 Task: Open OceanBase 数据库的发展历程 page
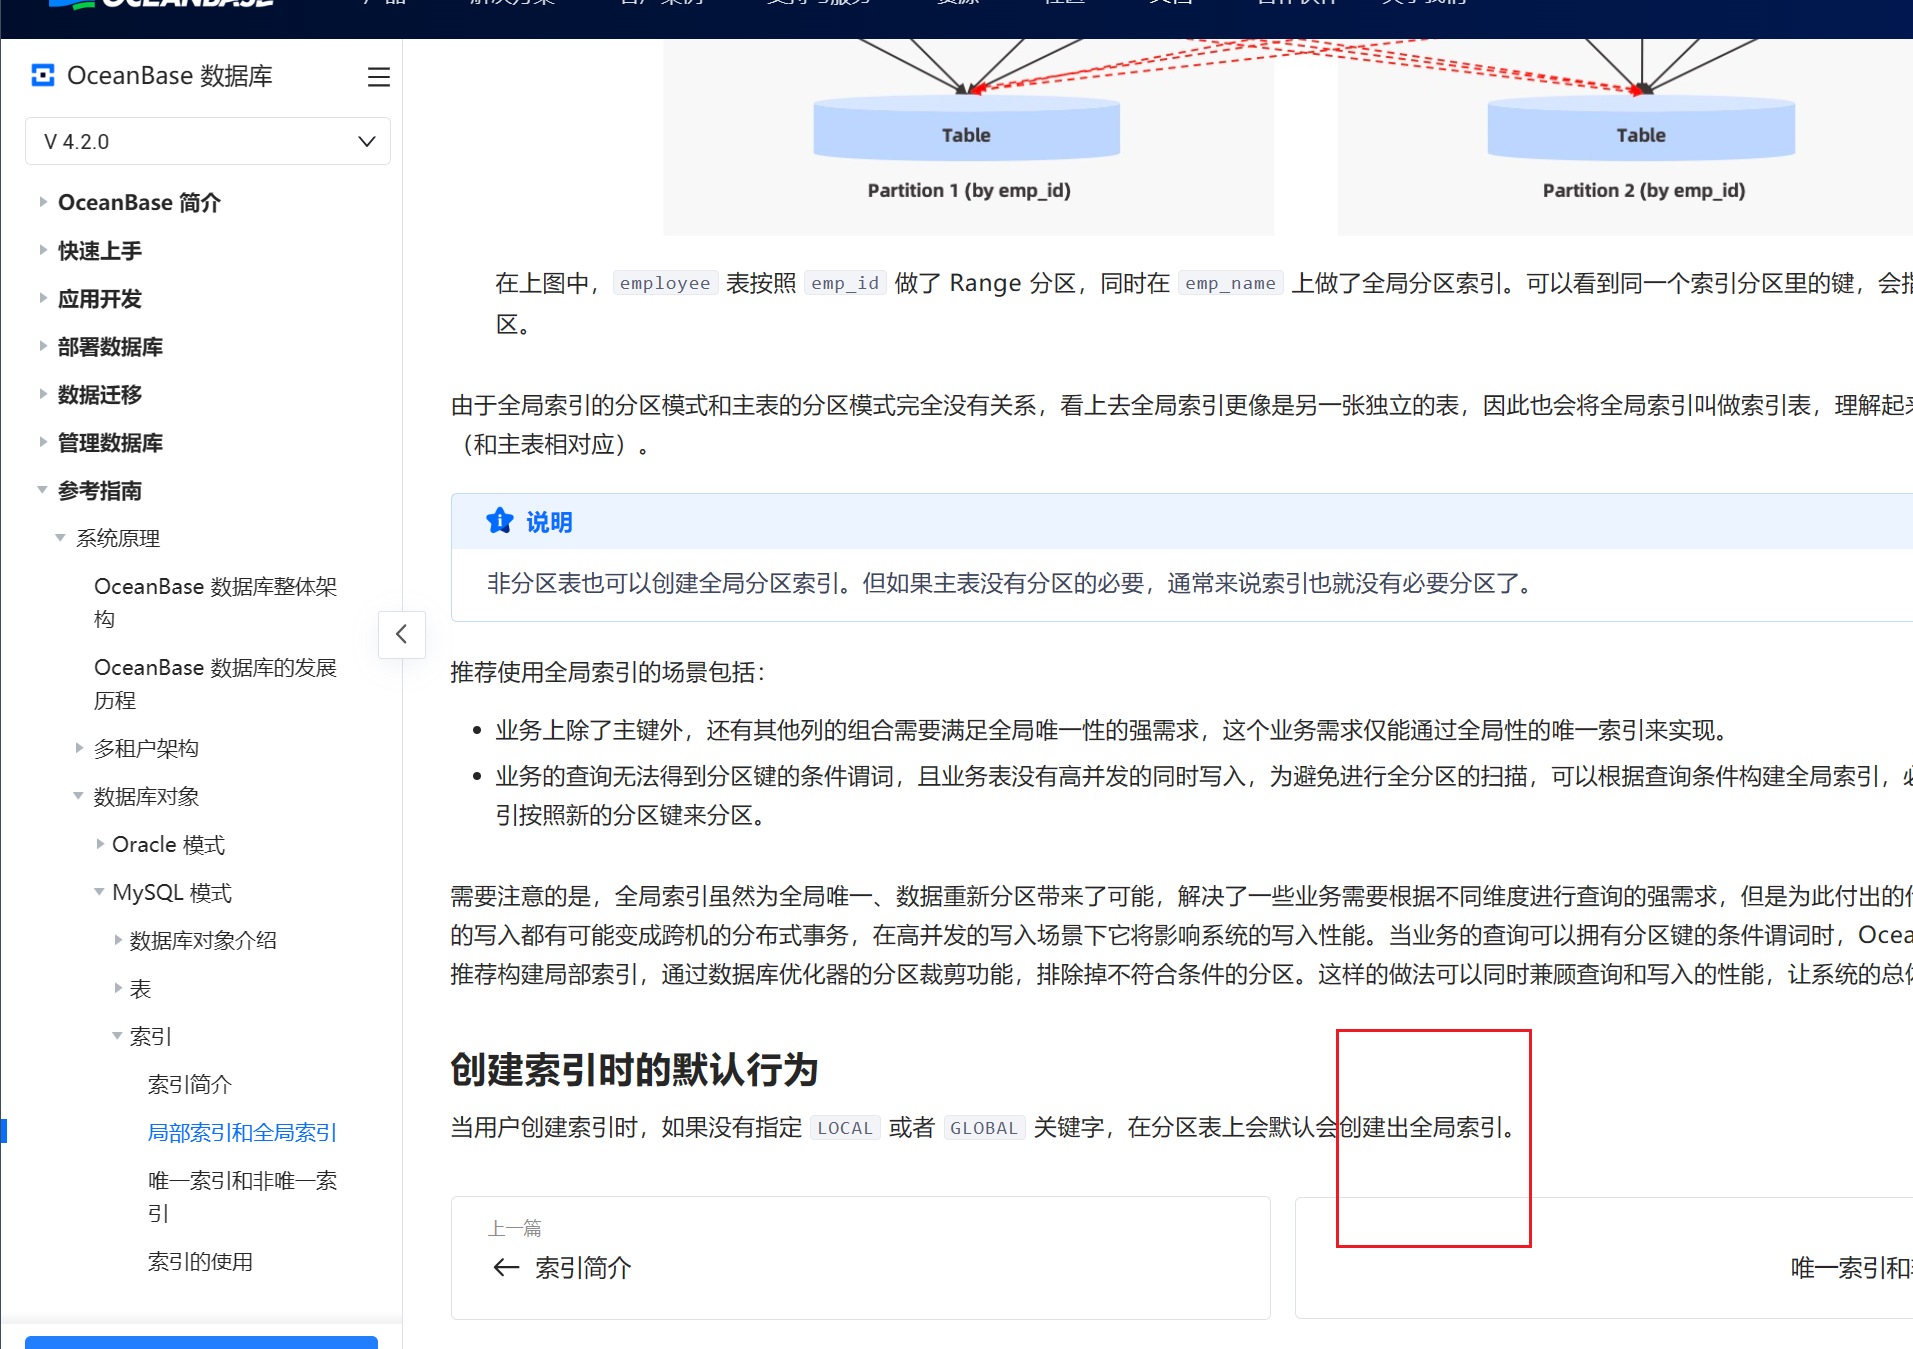point(215,683)
